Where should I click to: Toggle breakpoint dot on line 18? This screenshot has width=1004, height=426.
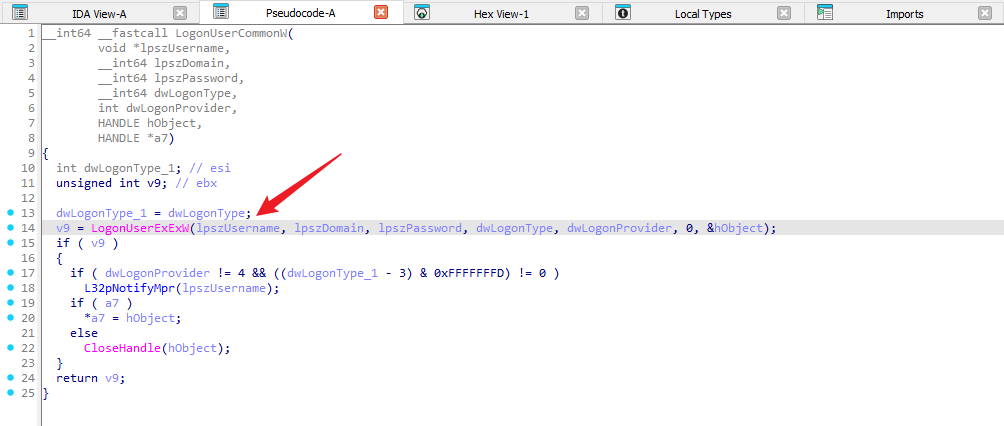click(9, 288)
